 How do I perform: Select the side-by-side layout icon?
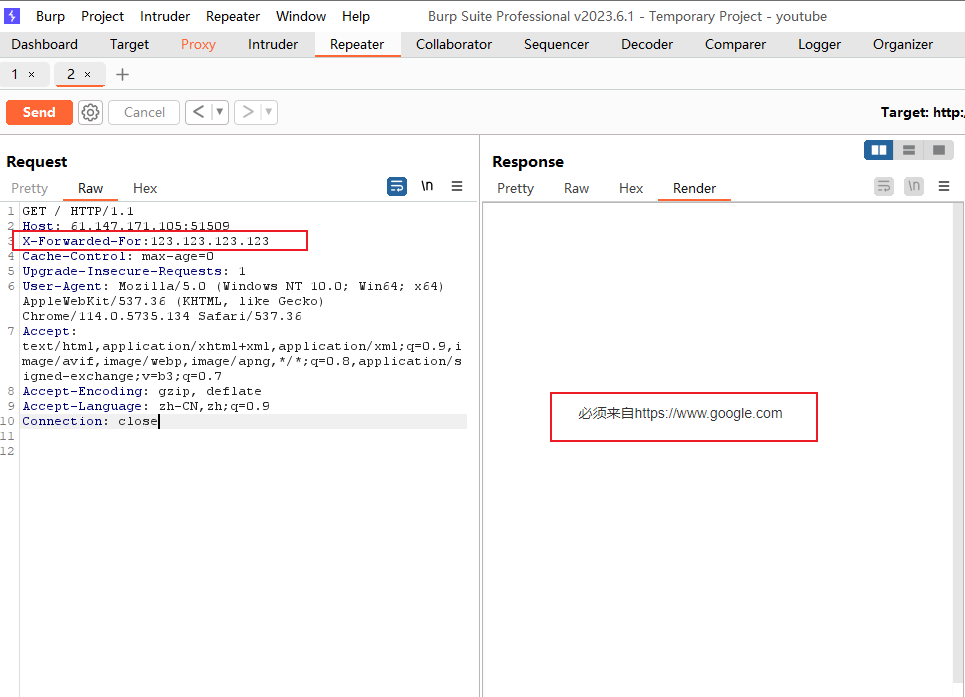[878, 149]
